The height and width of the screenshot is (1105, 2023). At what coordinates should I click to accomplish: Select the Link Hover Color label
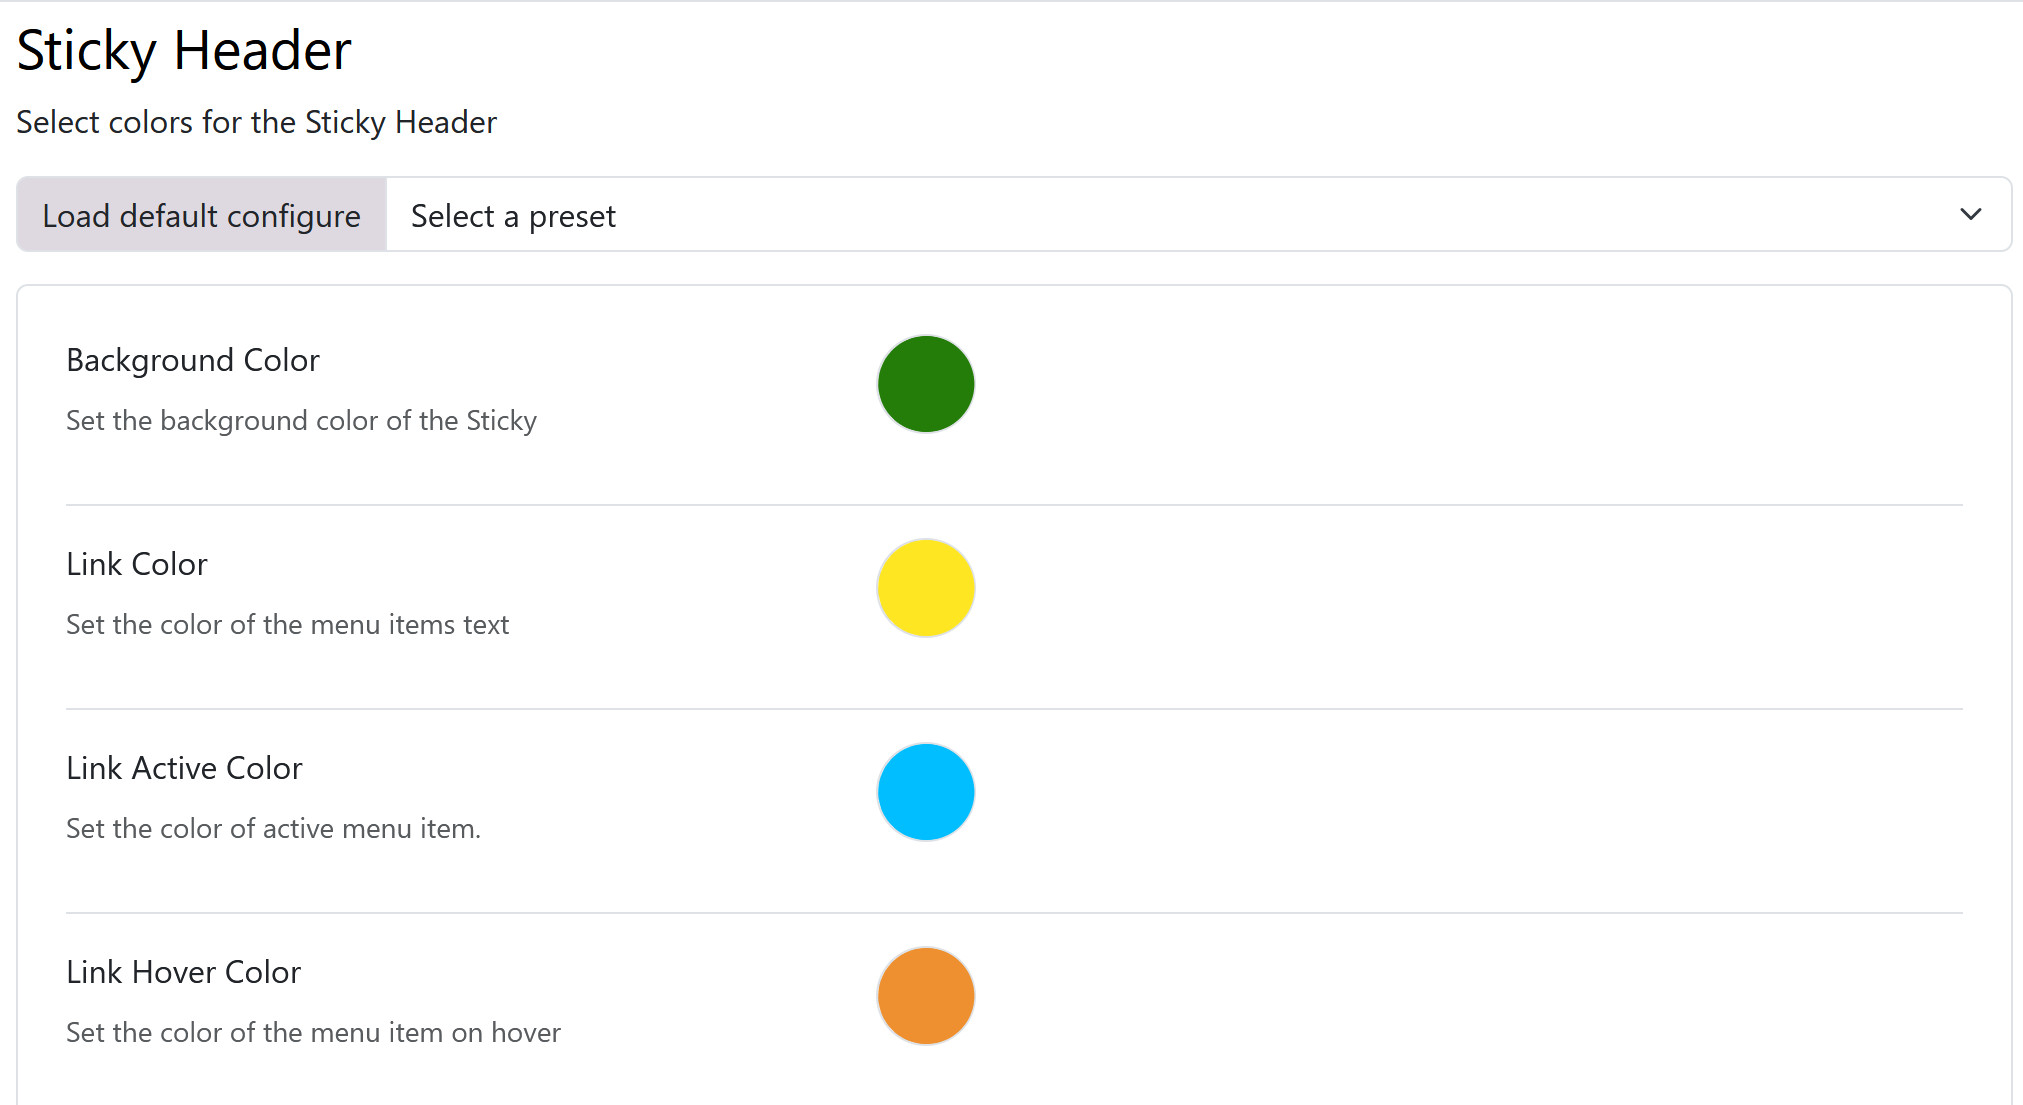(x=183, y=972)
